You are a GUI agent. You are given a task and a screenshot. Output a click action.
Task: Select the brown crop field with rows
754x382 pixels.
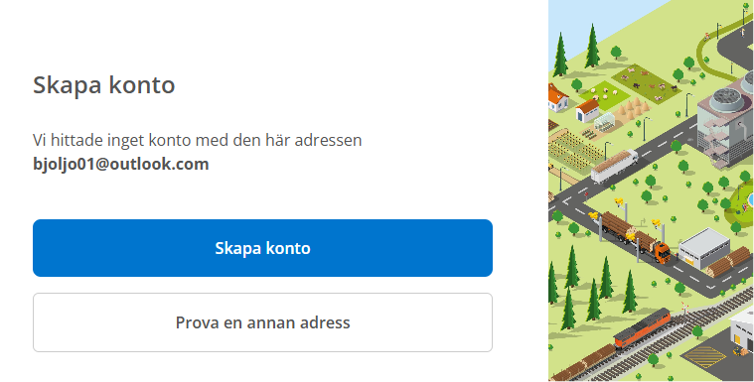(x=576, y=149)
